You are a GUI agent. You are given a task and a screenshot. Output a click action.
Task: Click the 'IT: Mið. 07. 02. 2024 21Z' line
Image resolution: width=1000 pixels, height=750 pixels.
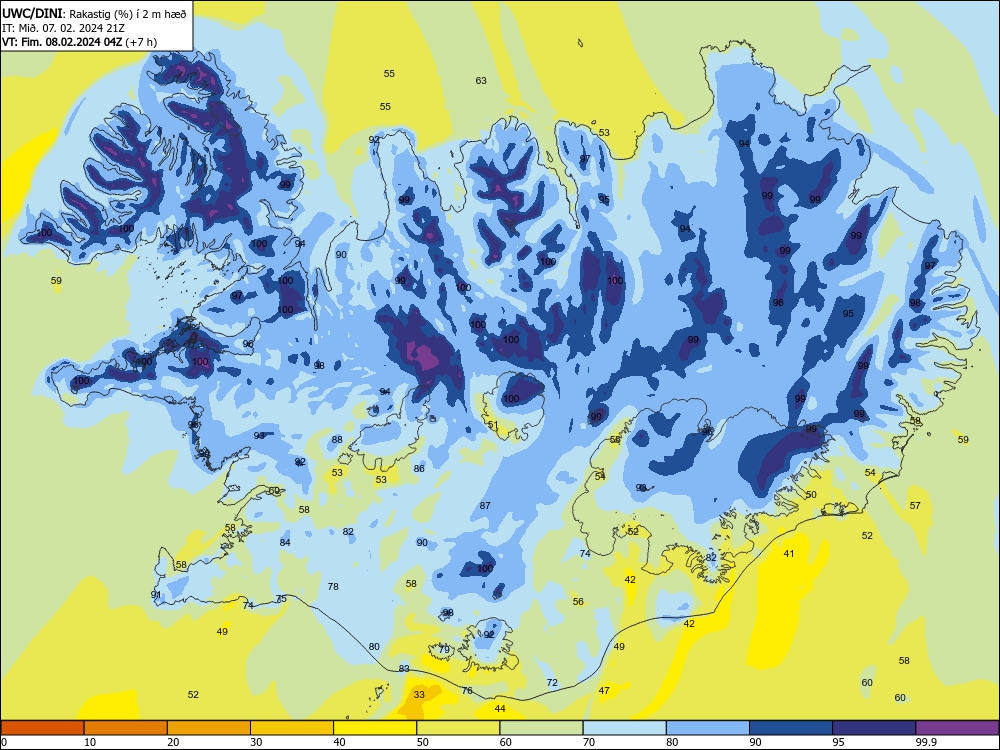pos(63,28)
